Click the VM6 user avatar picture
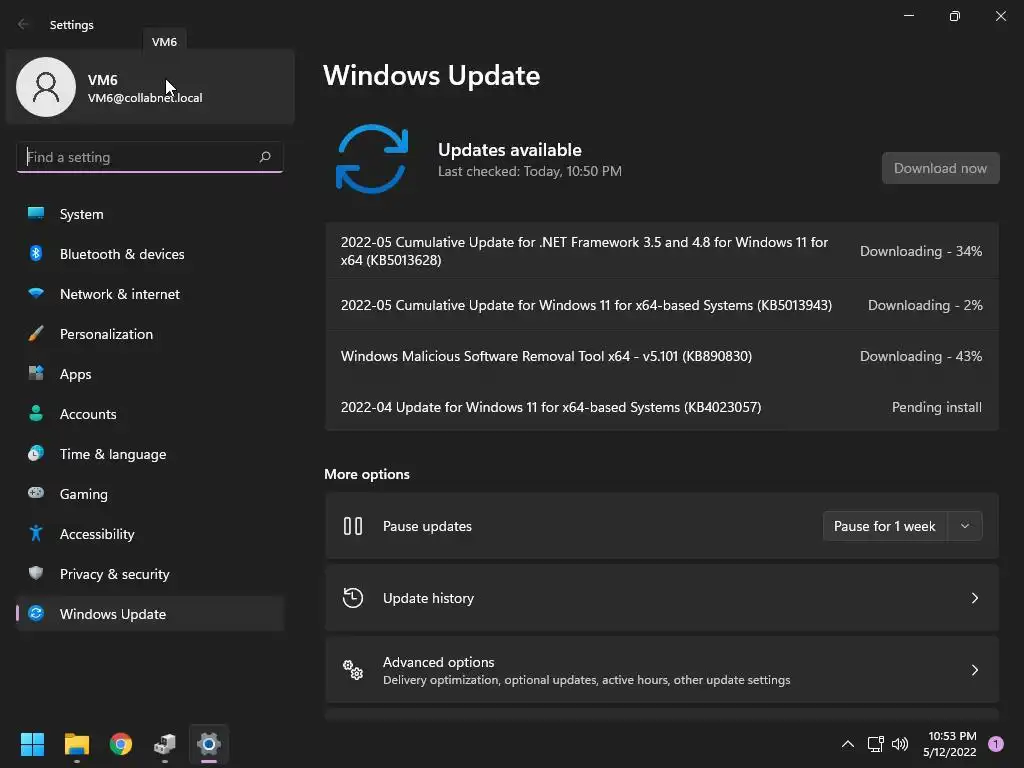1024x768 pixels. point(46,87)
